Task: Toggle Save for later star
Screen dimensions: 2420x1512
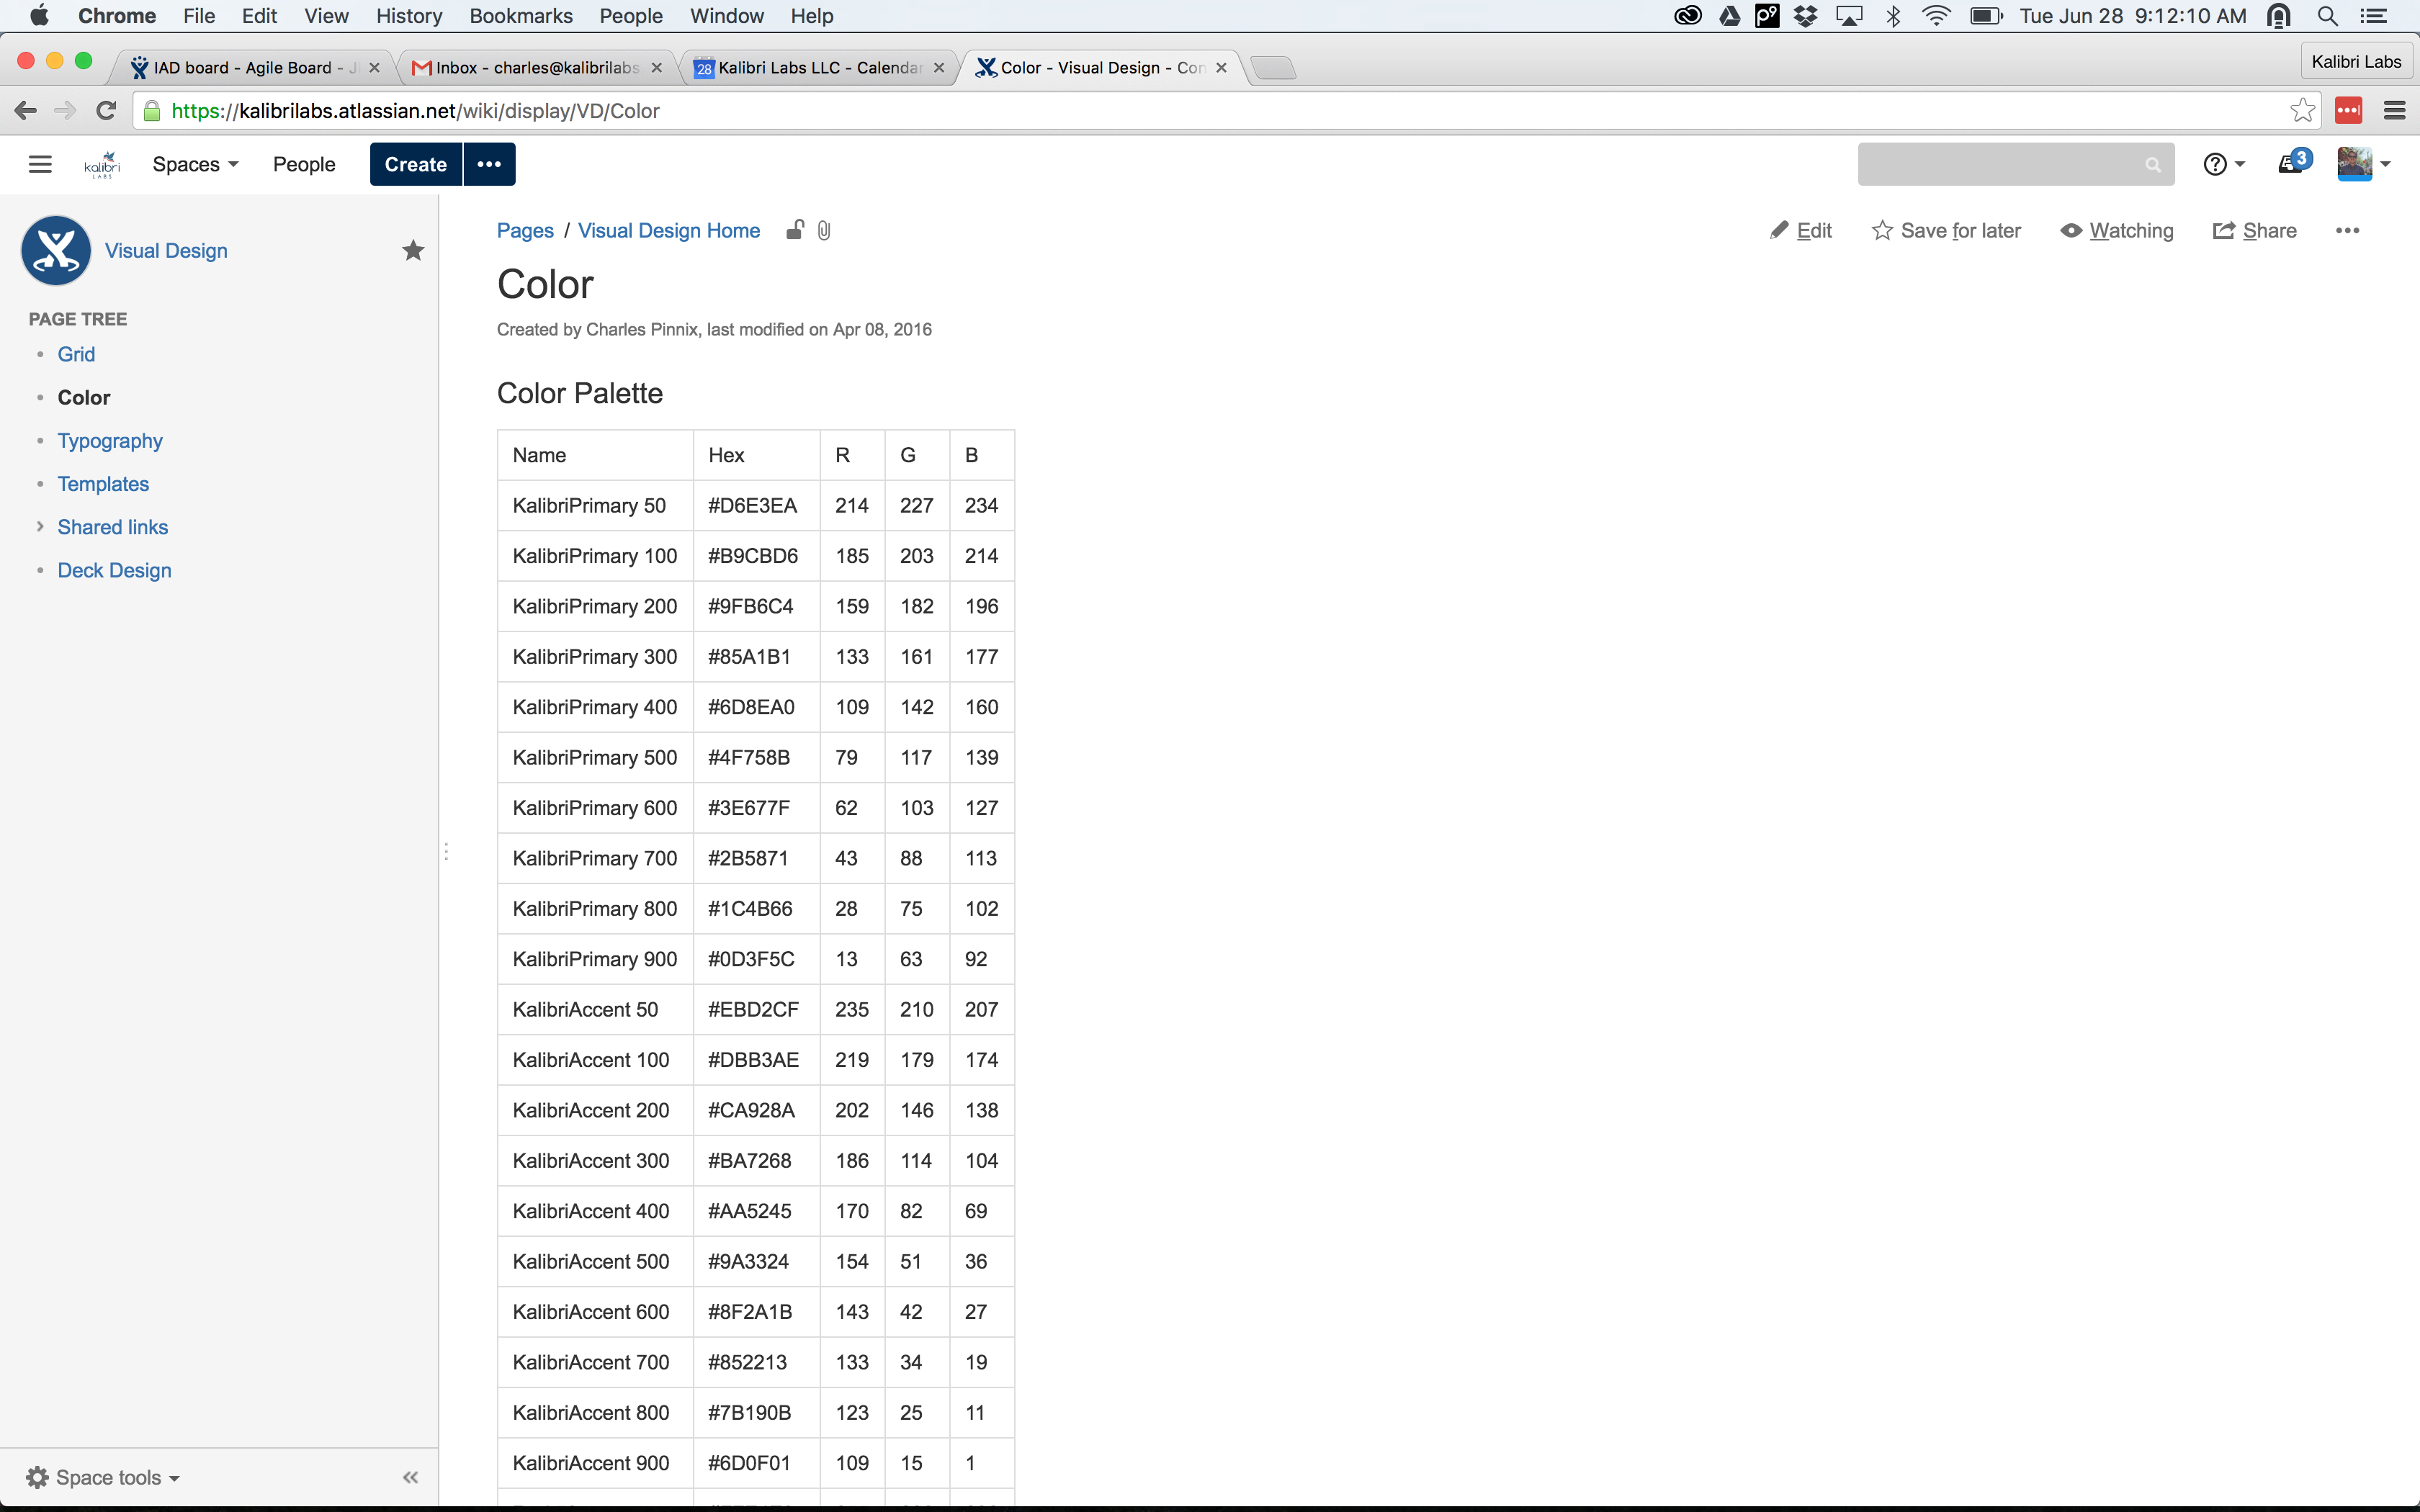Action: coord(1946,231)
